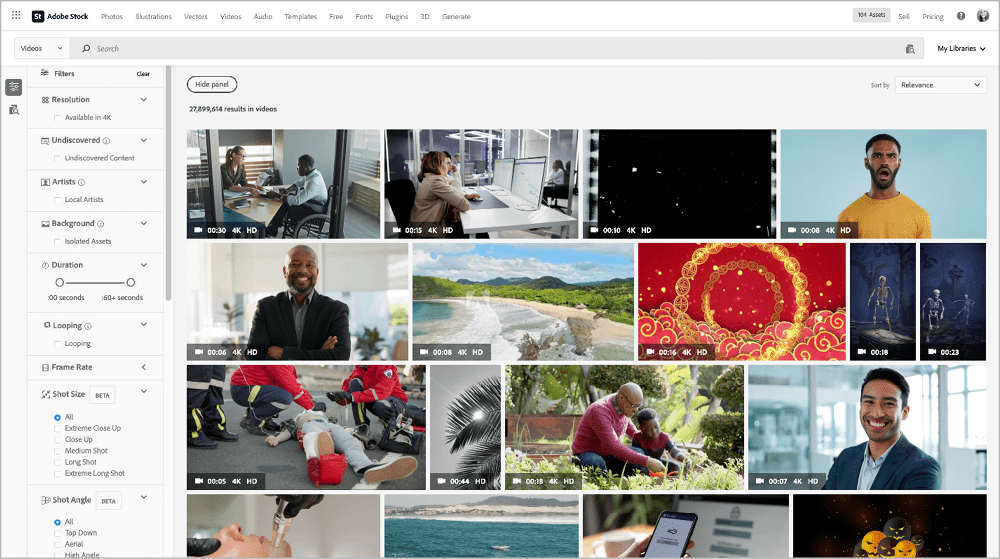
Task: Open My Libraries dropdown
Action: (x=961, y=48)
